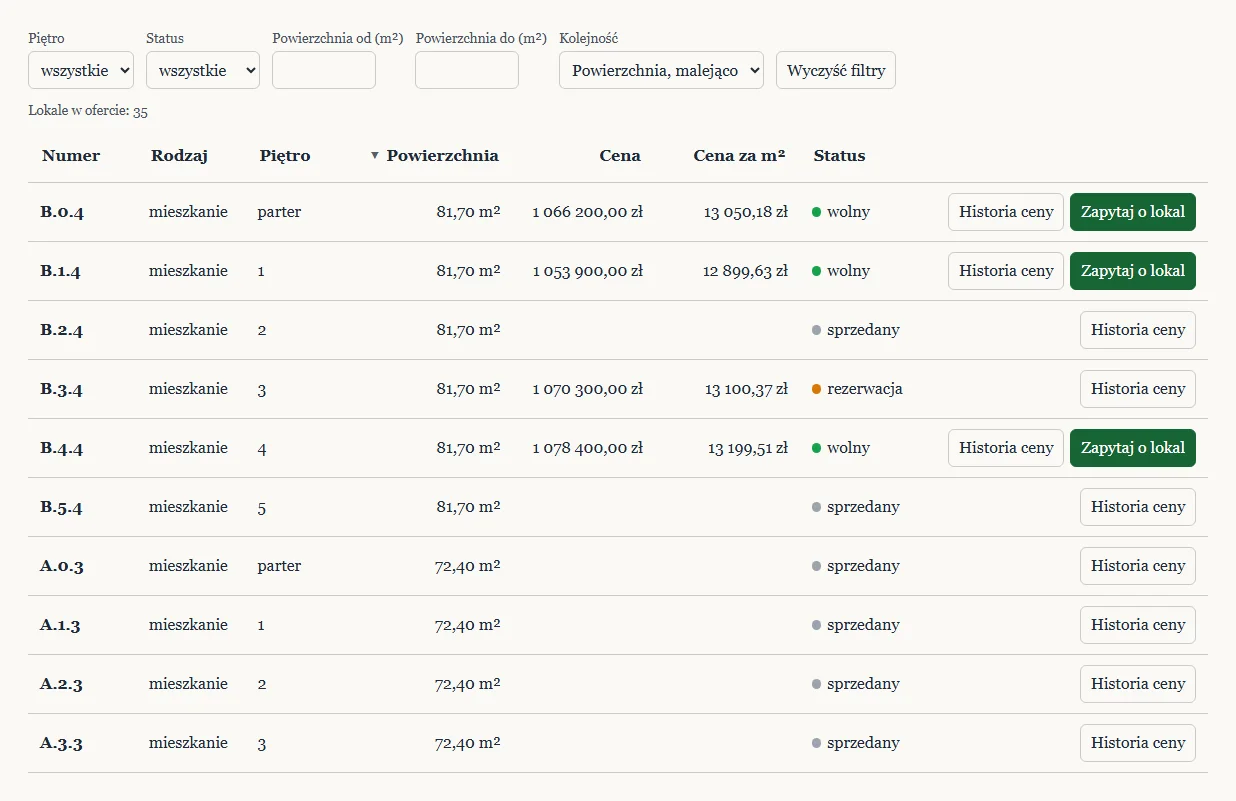Click price 1 078 400,00 zł
This screenshot has width=1236, height=801.
pyautogui.click(x=588, y=448)
